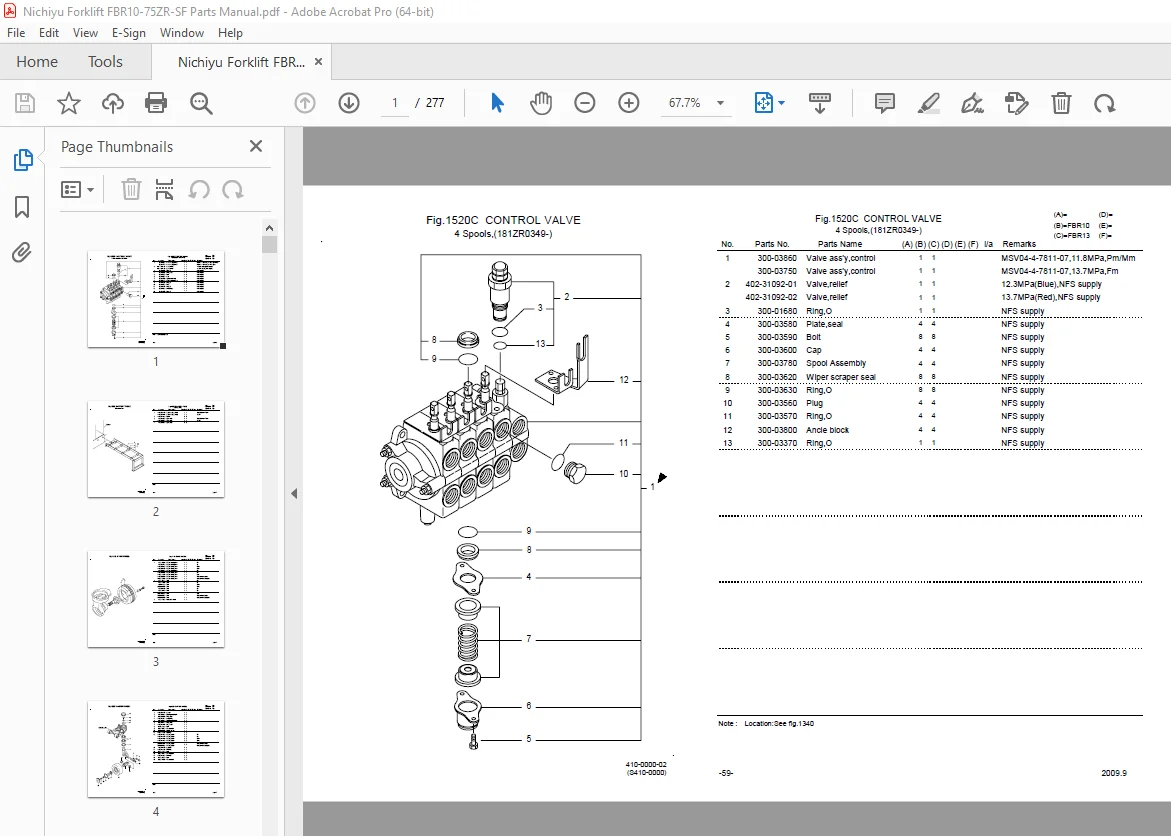The image size is (1171, 836).
Task: Click 'Spool Assembly' part name row
Action: [836, 363]
